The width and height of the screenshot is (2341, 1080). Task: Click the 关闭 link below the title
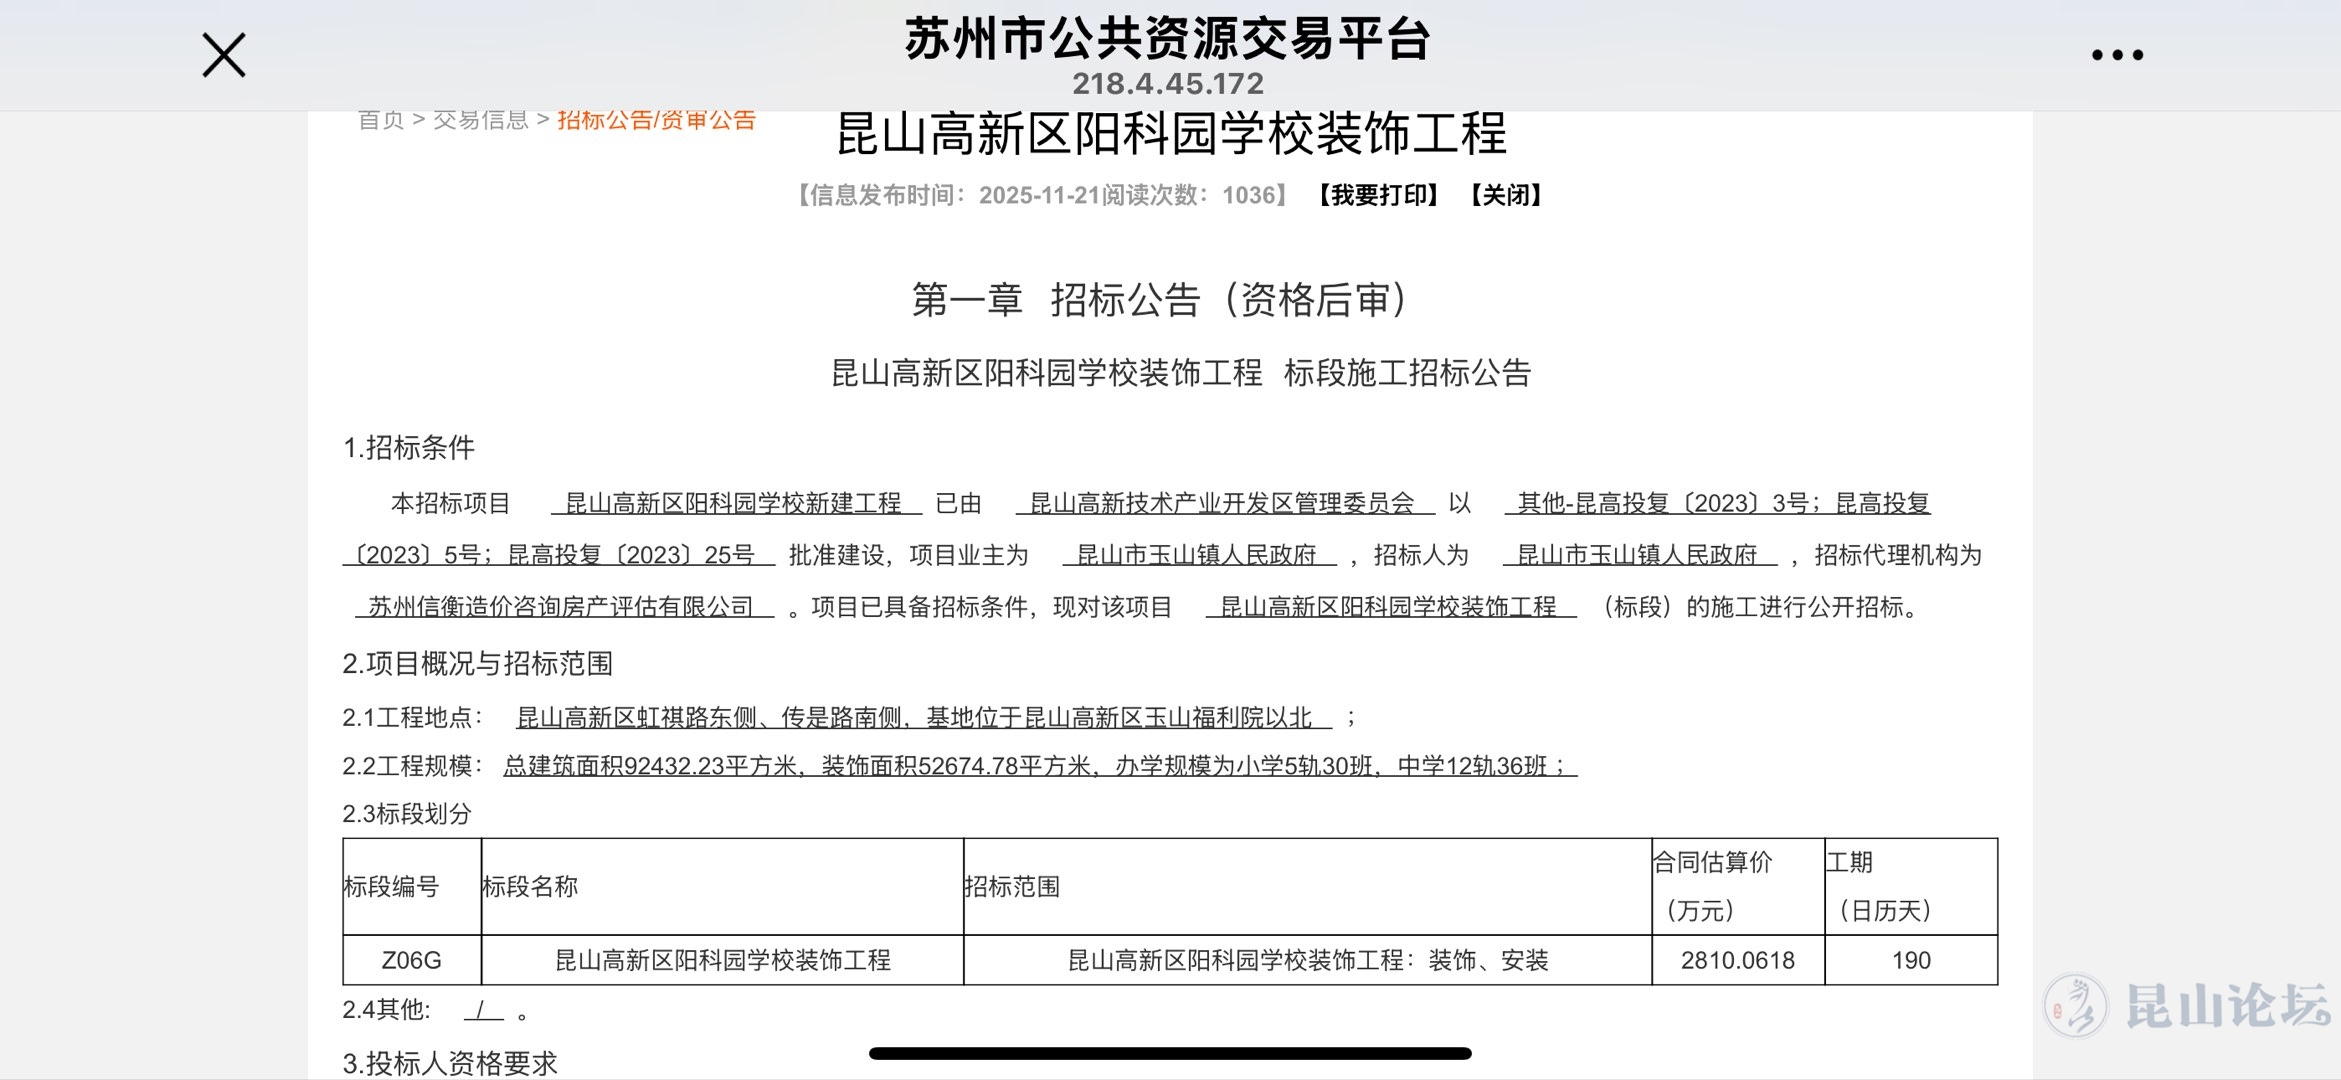[1505, 195]
